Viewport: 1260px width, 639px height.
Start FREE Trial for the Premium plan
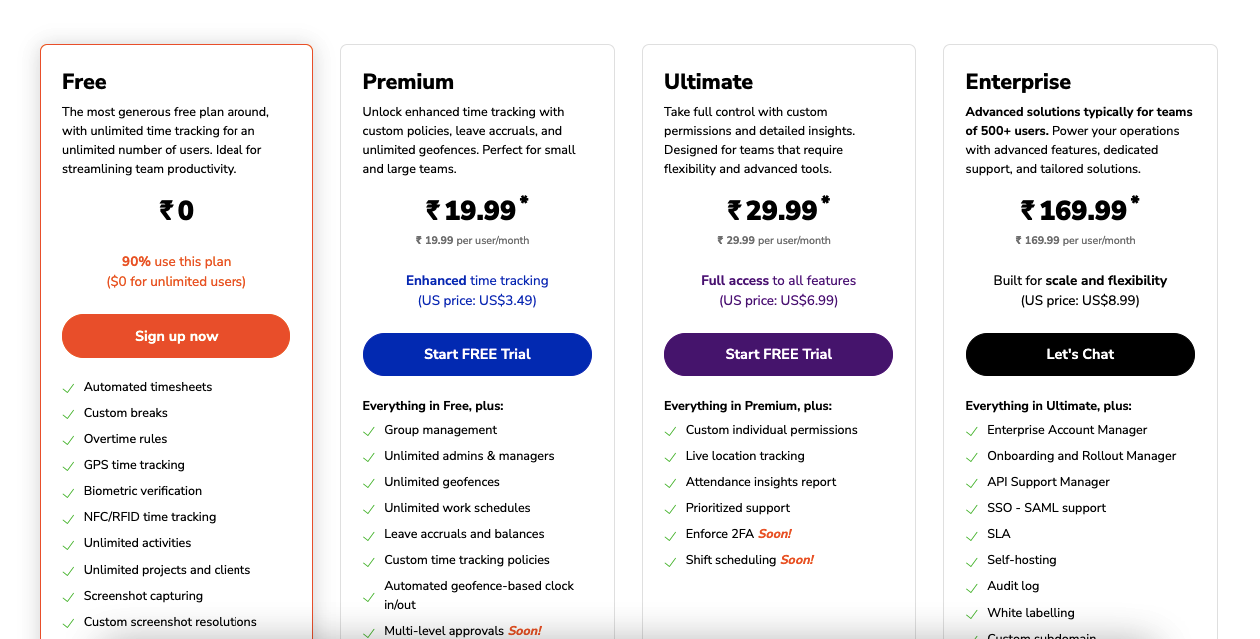coord(477,354)
